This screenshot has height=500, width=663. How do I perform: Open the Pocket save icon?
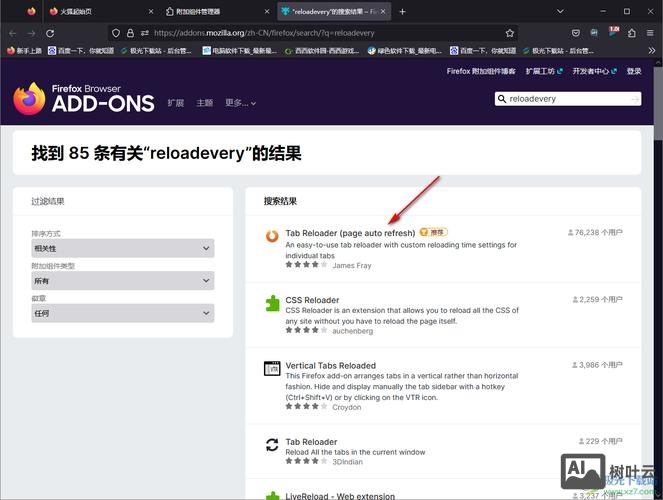[x=575, y=33]
